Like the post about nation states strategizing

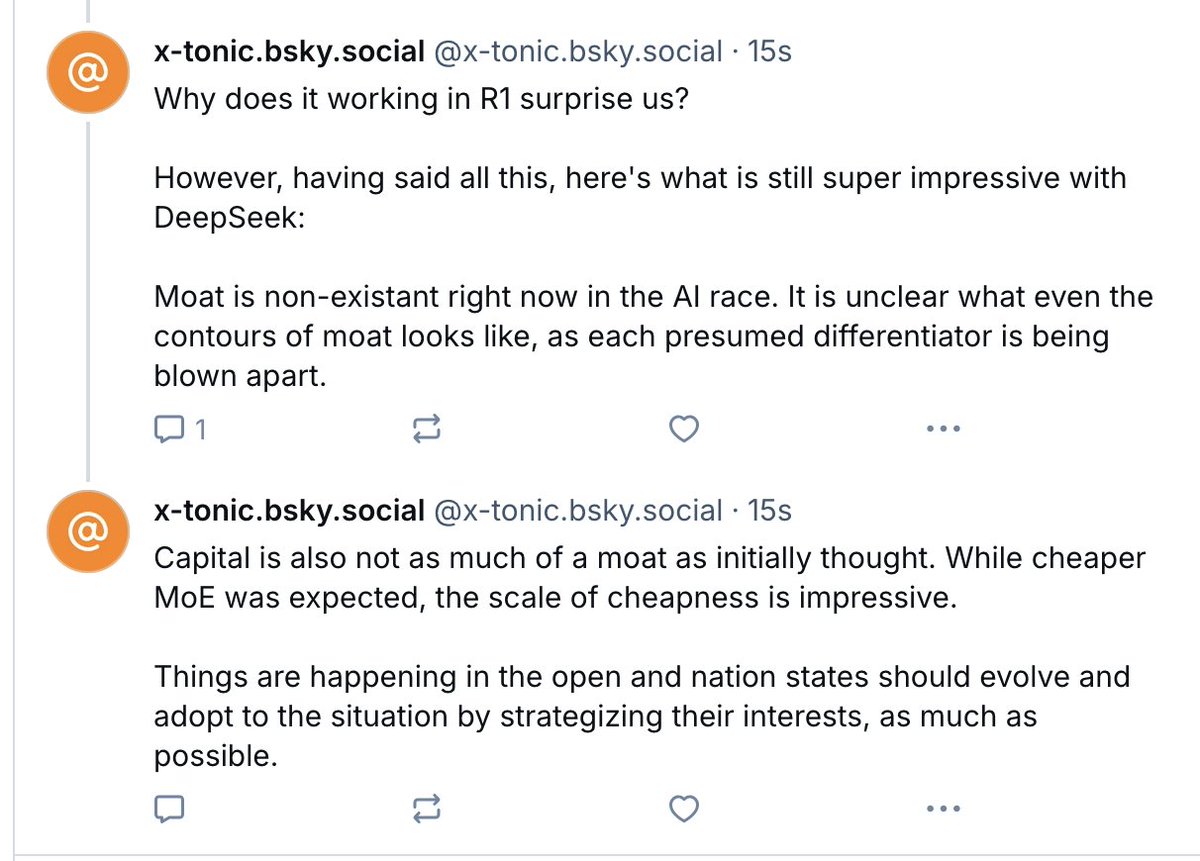[x=683, y=806]
